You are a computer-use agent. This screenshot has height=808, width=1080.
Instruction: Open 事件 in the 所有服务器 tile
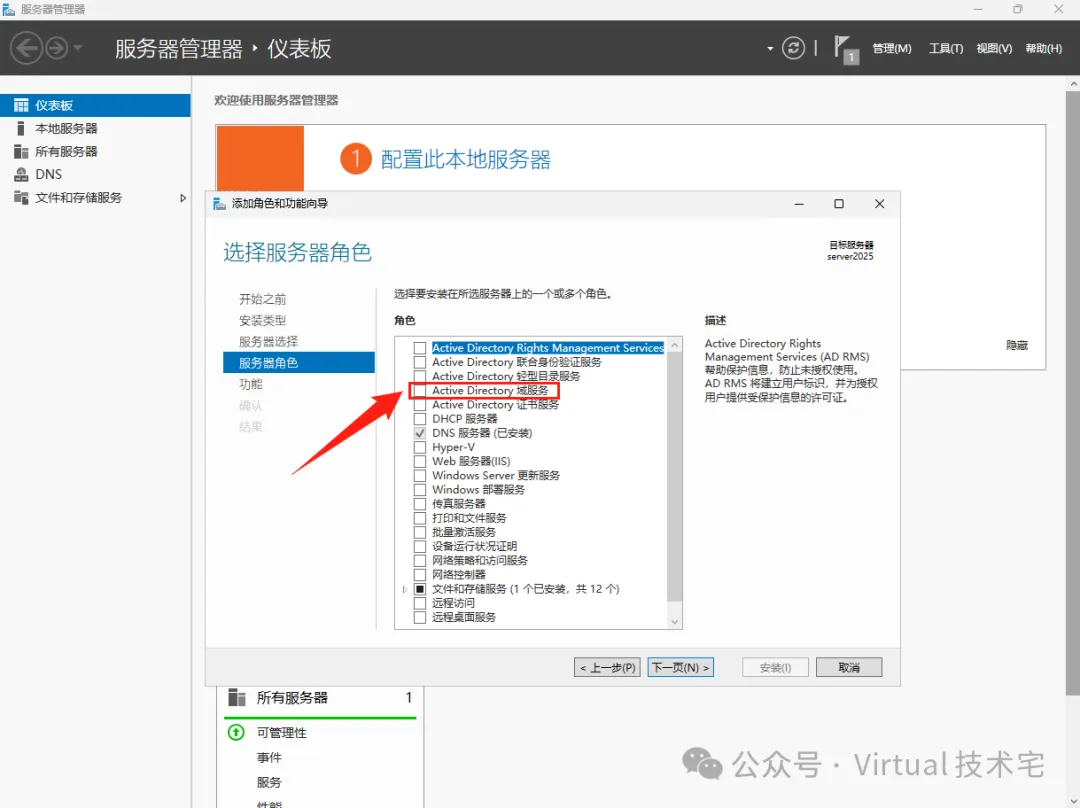coord(269,758)
